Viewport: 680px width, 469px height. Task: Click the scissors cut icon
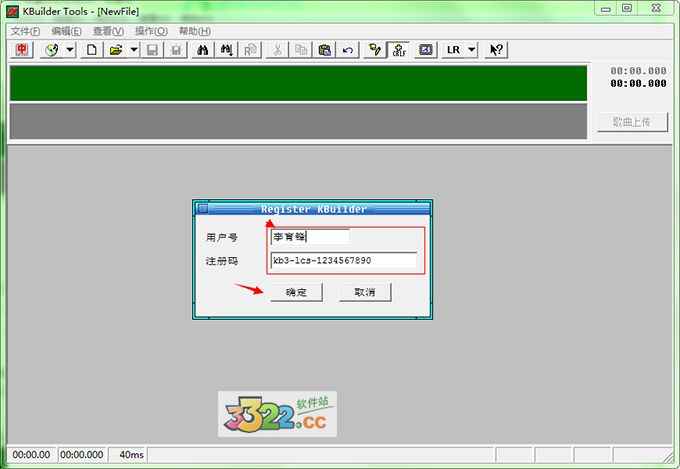(277, 50)
